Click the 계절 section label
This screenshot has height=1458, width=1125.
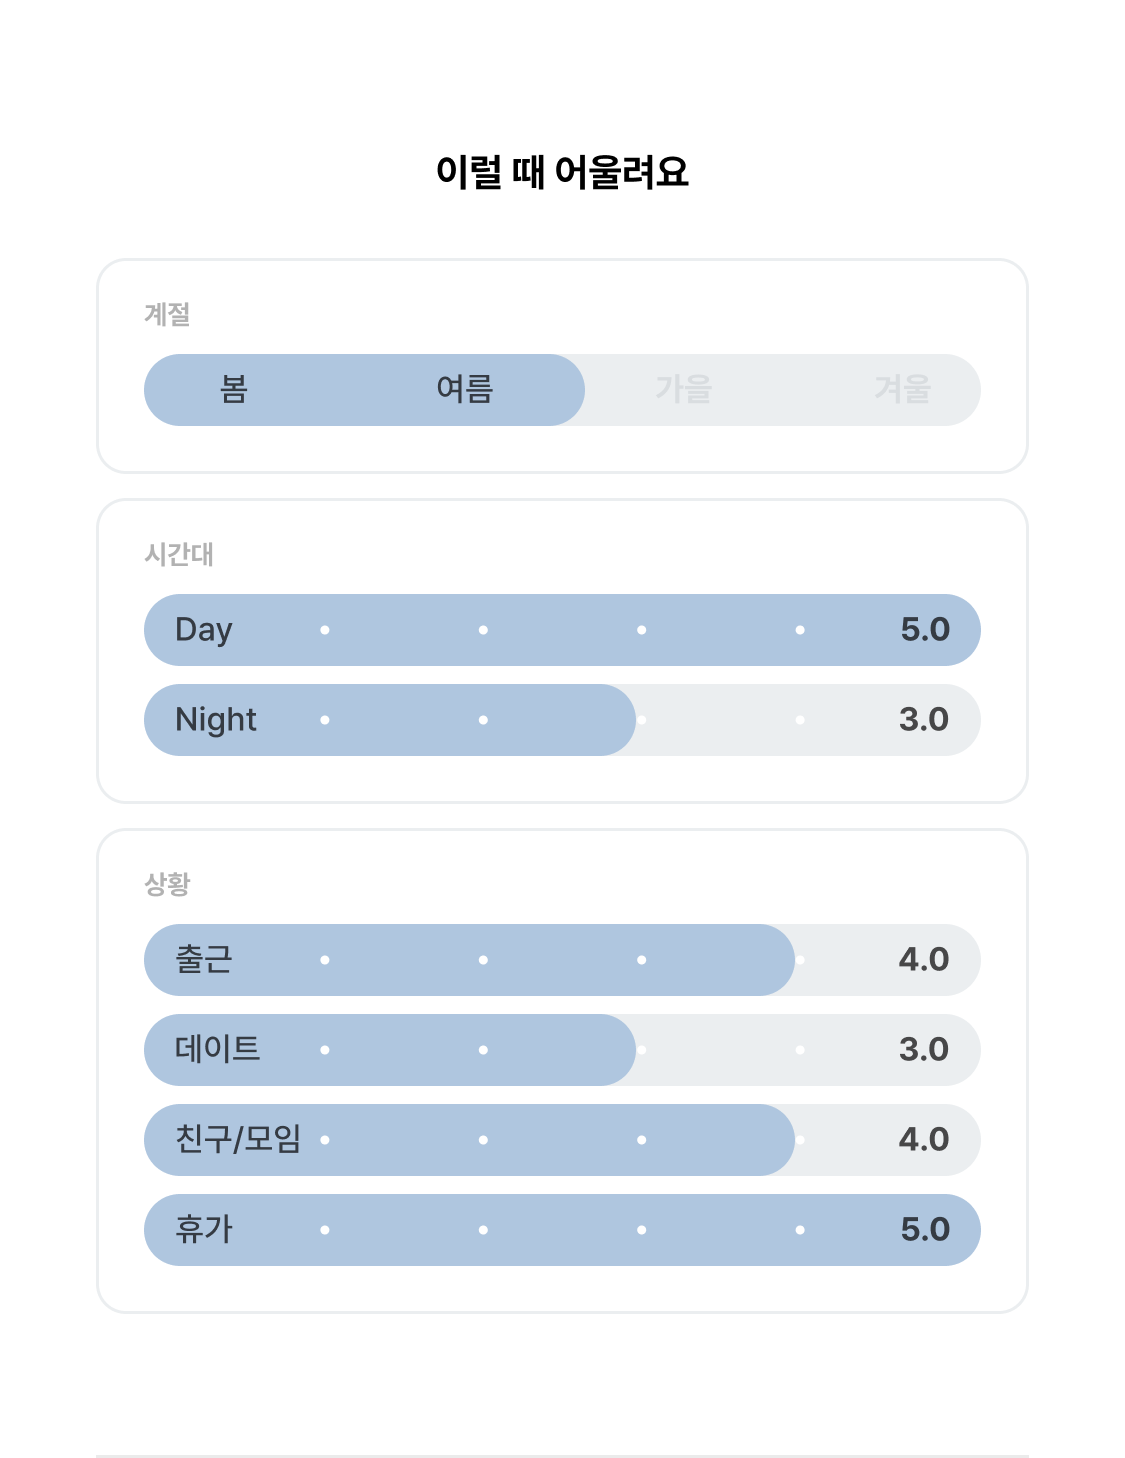pos(167,314)
